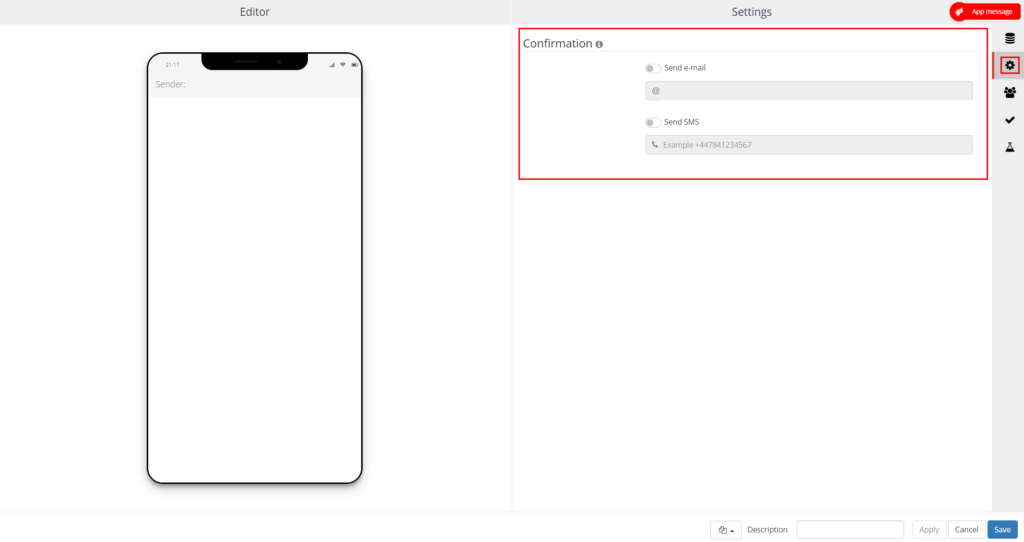
Task: Open the flask test sidebar icon
Action: (x=1010, y=148)
